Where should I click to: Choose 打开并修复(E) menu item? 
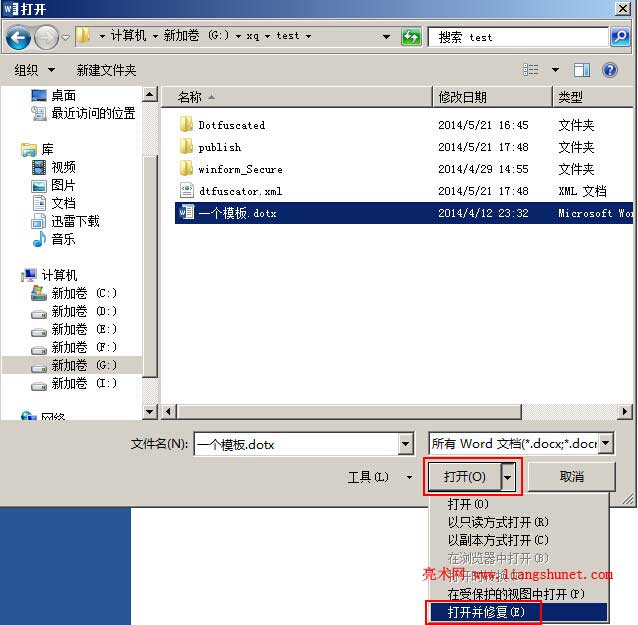(x=519, y=612)
